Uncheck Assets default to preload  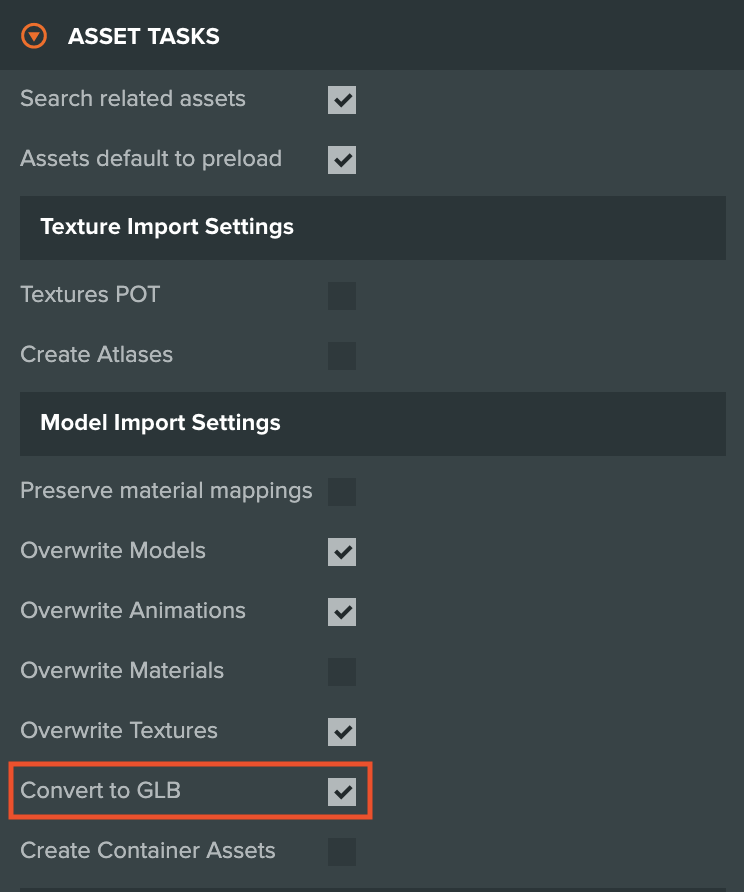[341, 160]
